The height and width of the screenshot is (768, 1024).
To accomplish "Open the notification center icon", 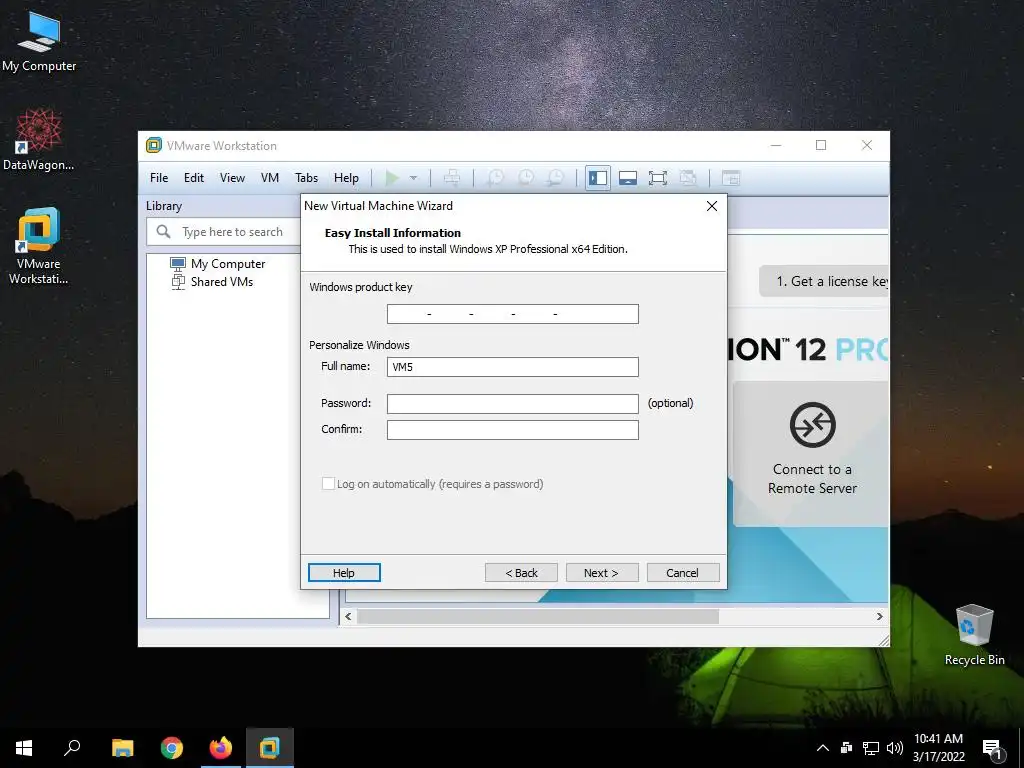I will point(992,749).
